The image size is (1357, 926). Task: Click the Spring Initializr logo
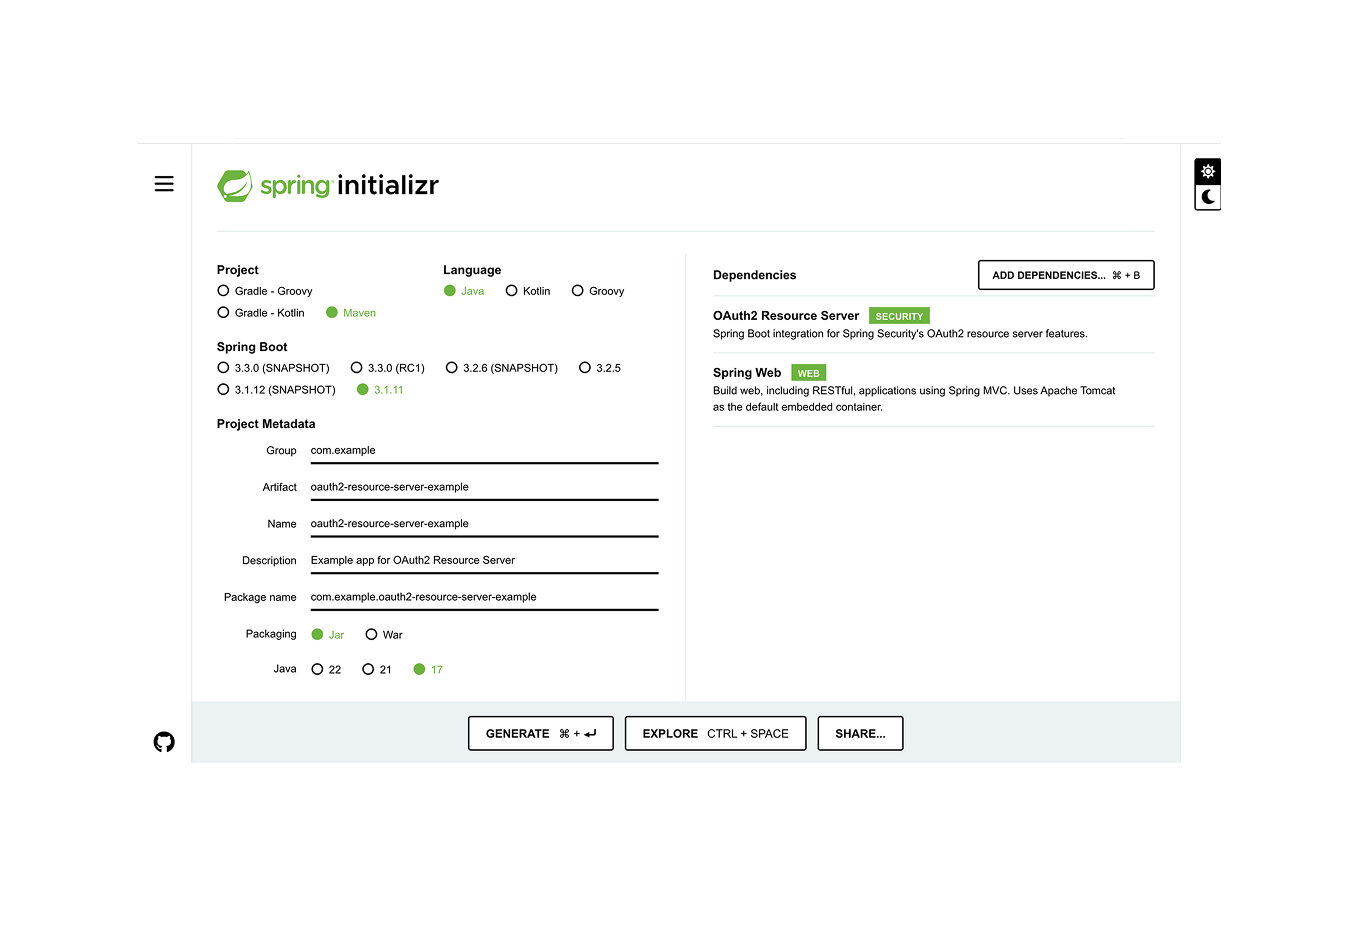328,185
